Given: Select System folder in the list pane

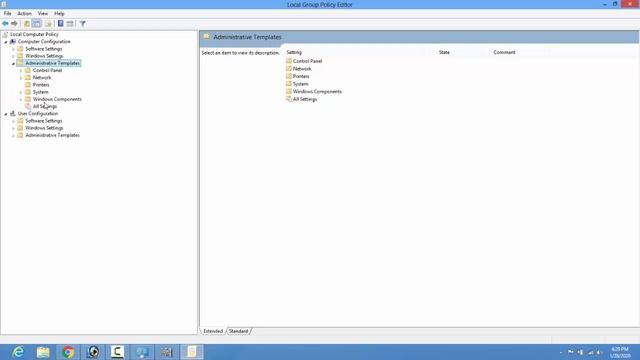Looking at the screenshot, I should (300, 84).
